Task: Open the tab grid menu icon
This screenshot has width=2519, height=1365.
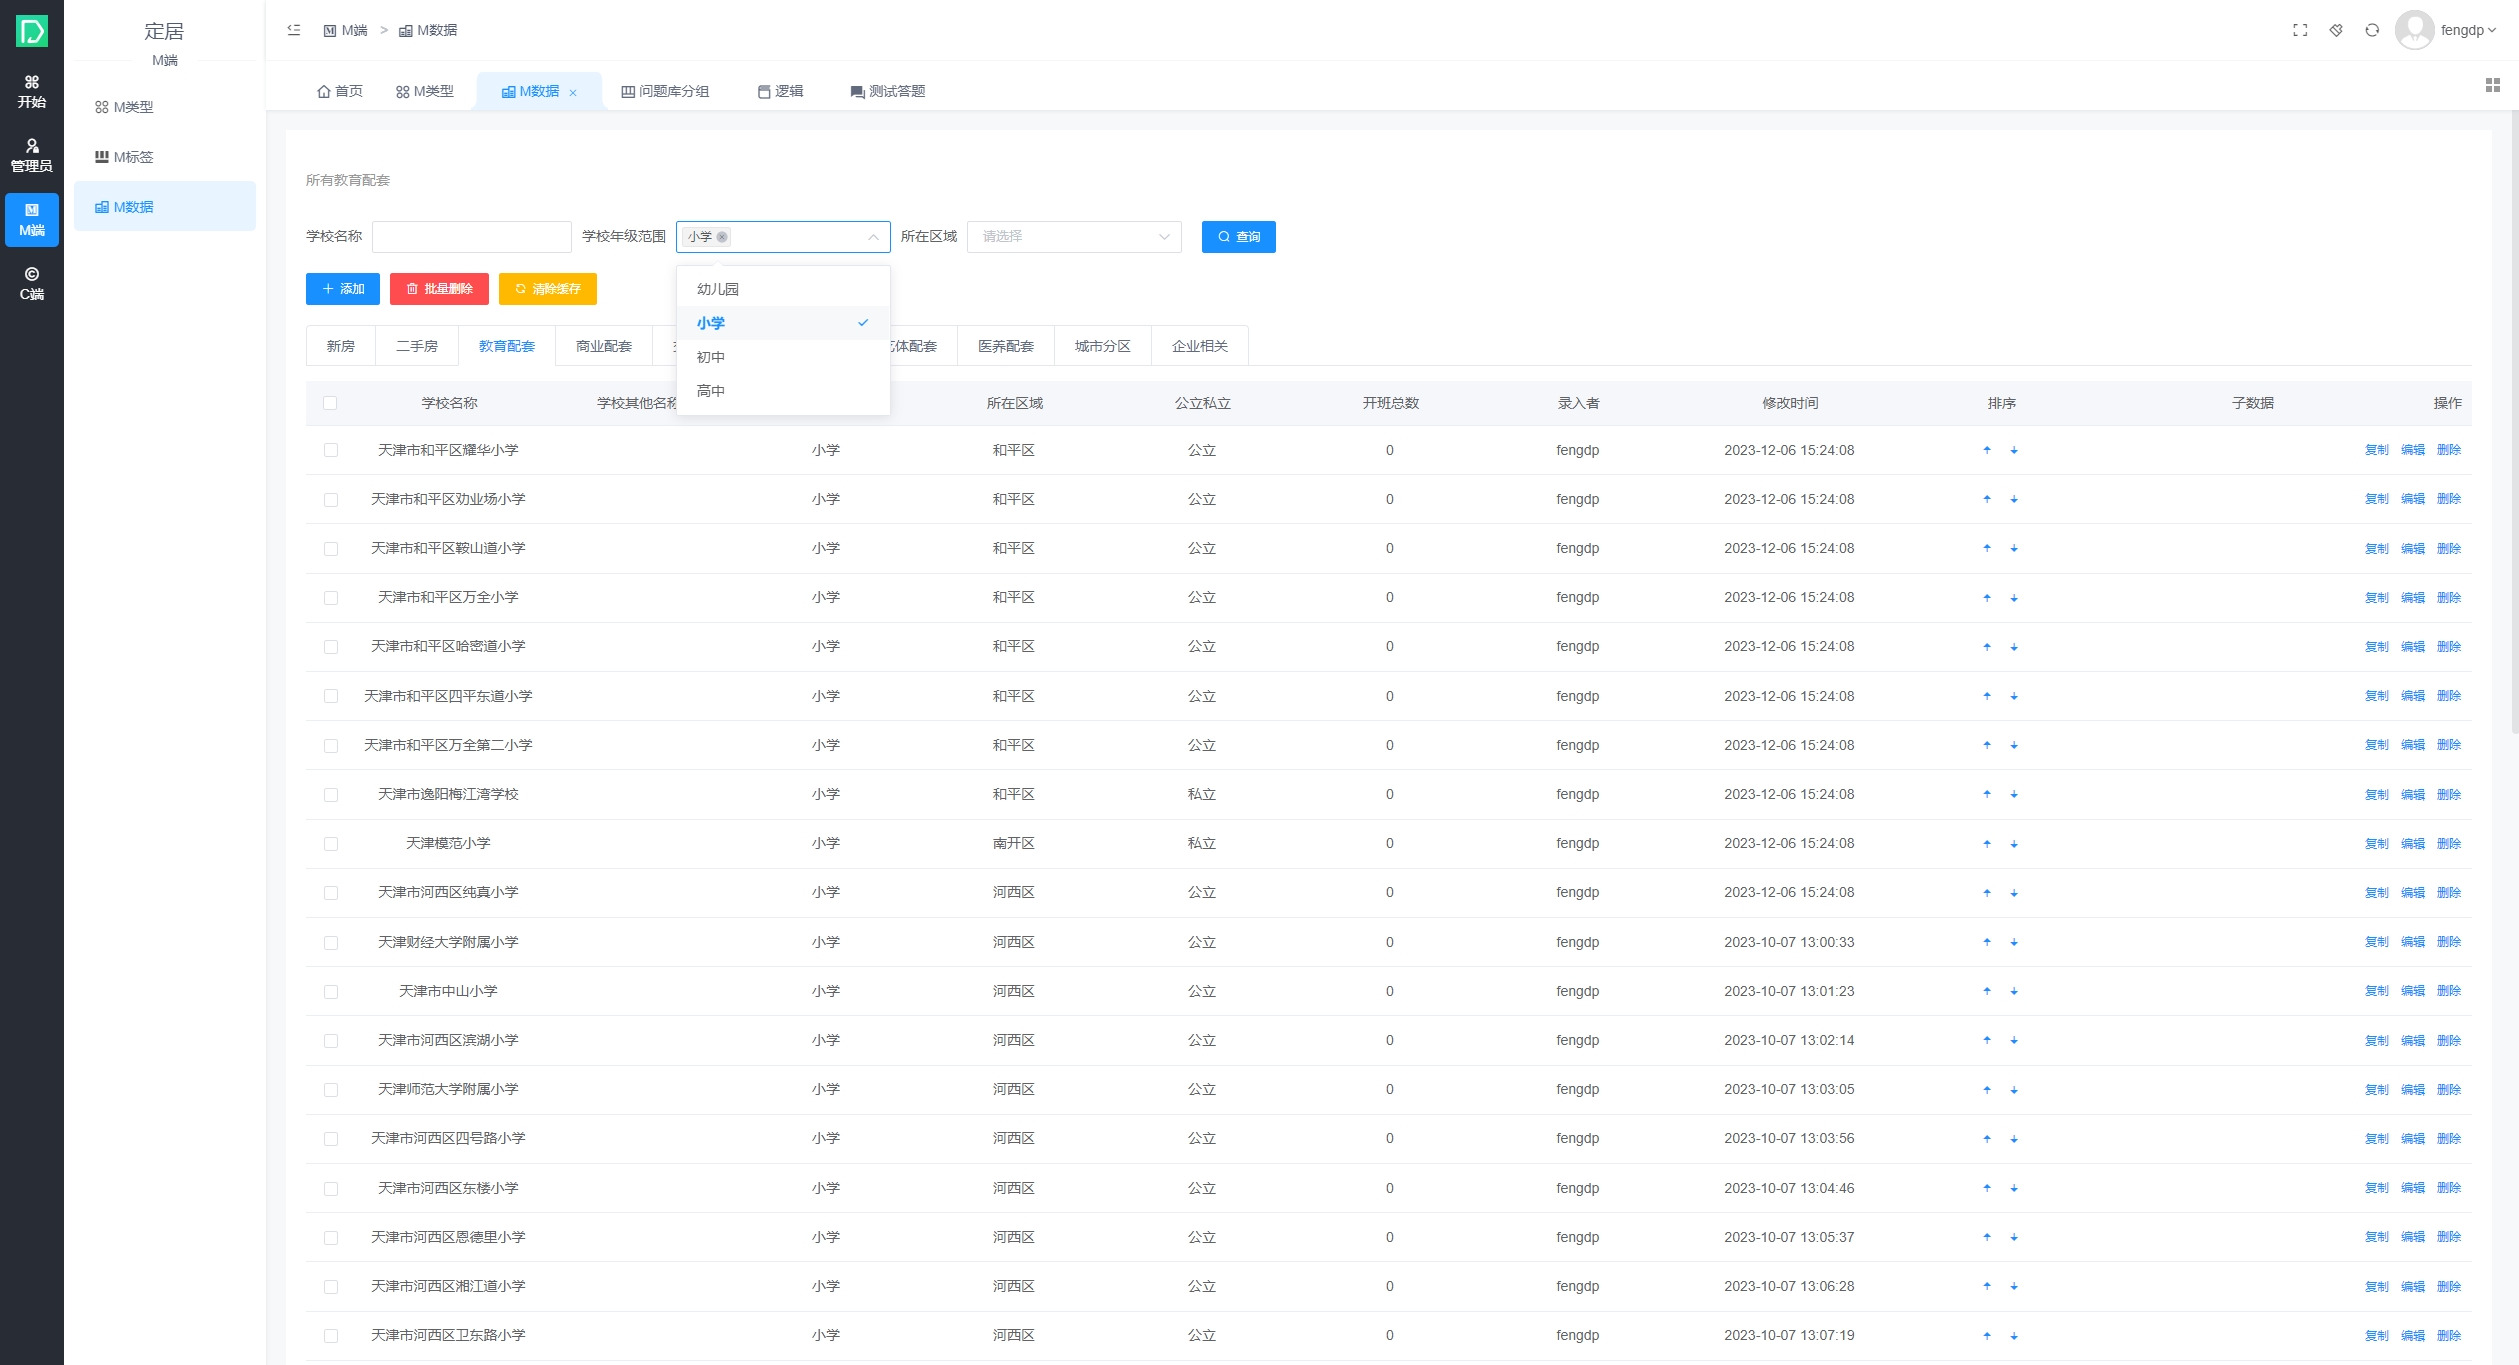Action: 2493,86
